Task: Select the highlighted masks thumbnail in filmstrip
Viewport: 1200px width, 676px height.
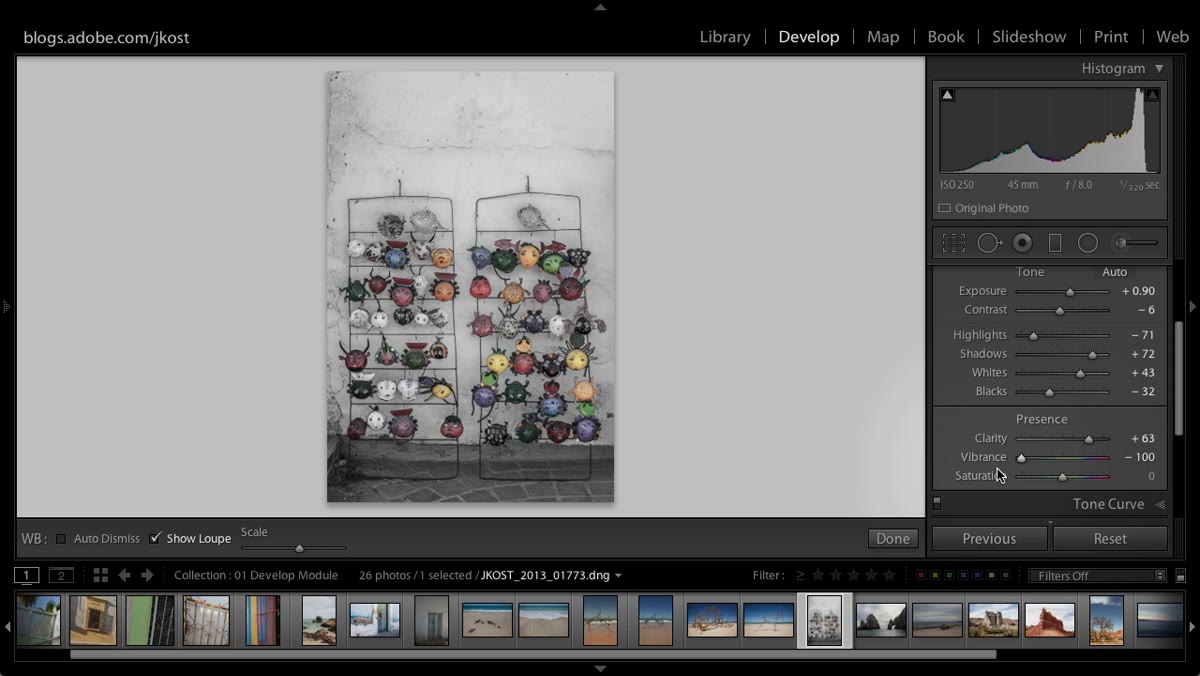Action: click(825, 621)
